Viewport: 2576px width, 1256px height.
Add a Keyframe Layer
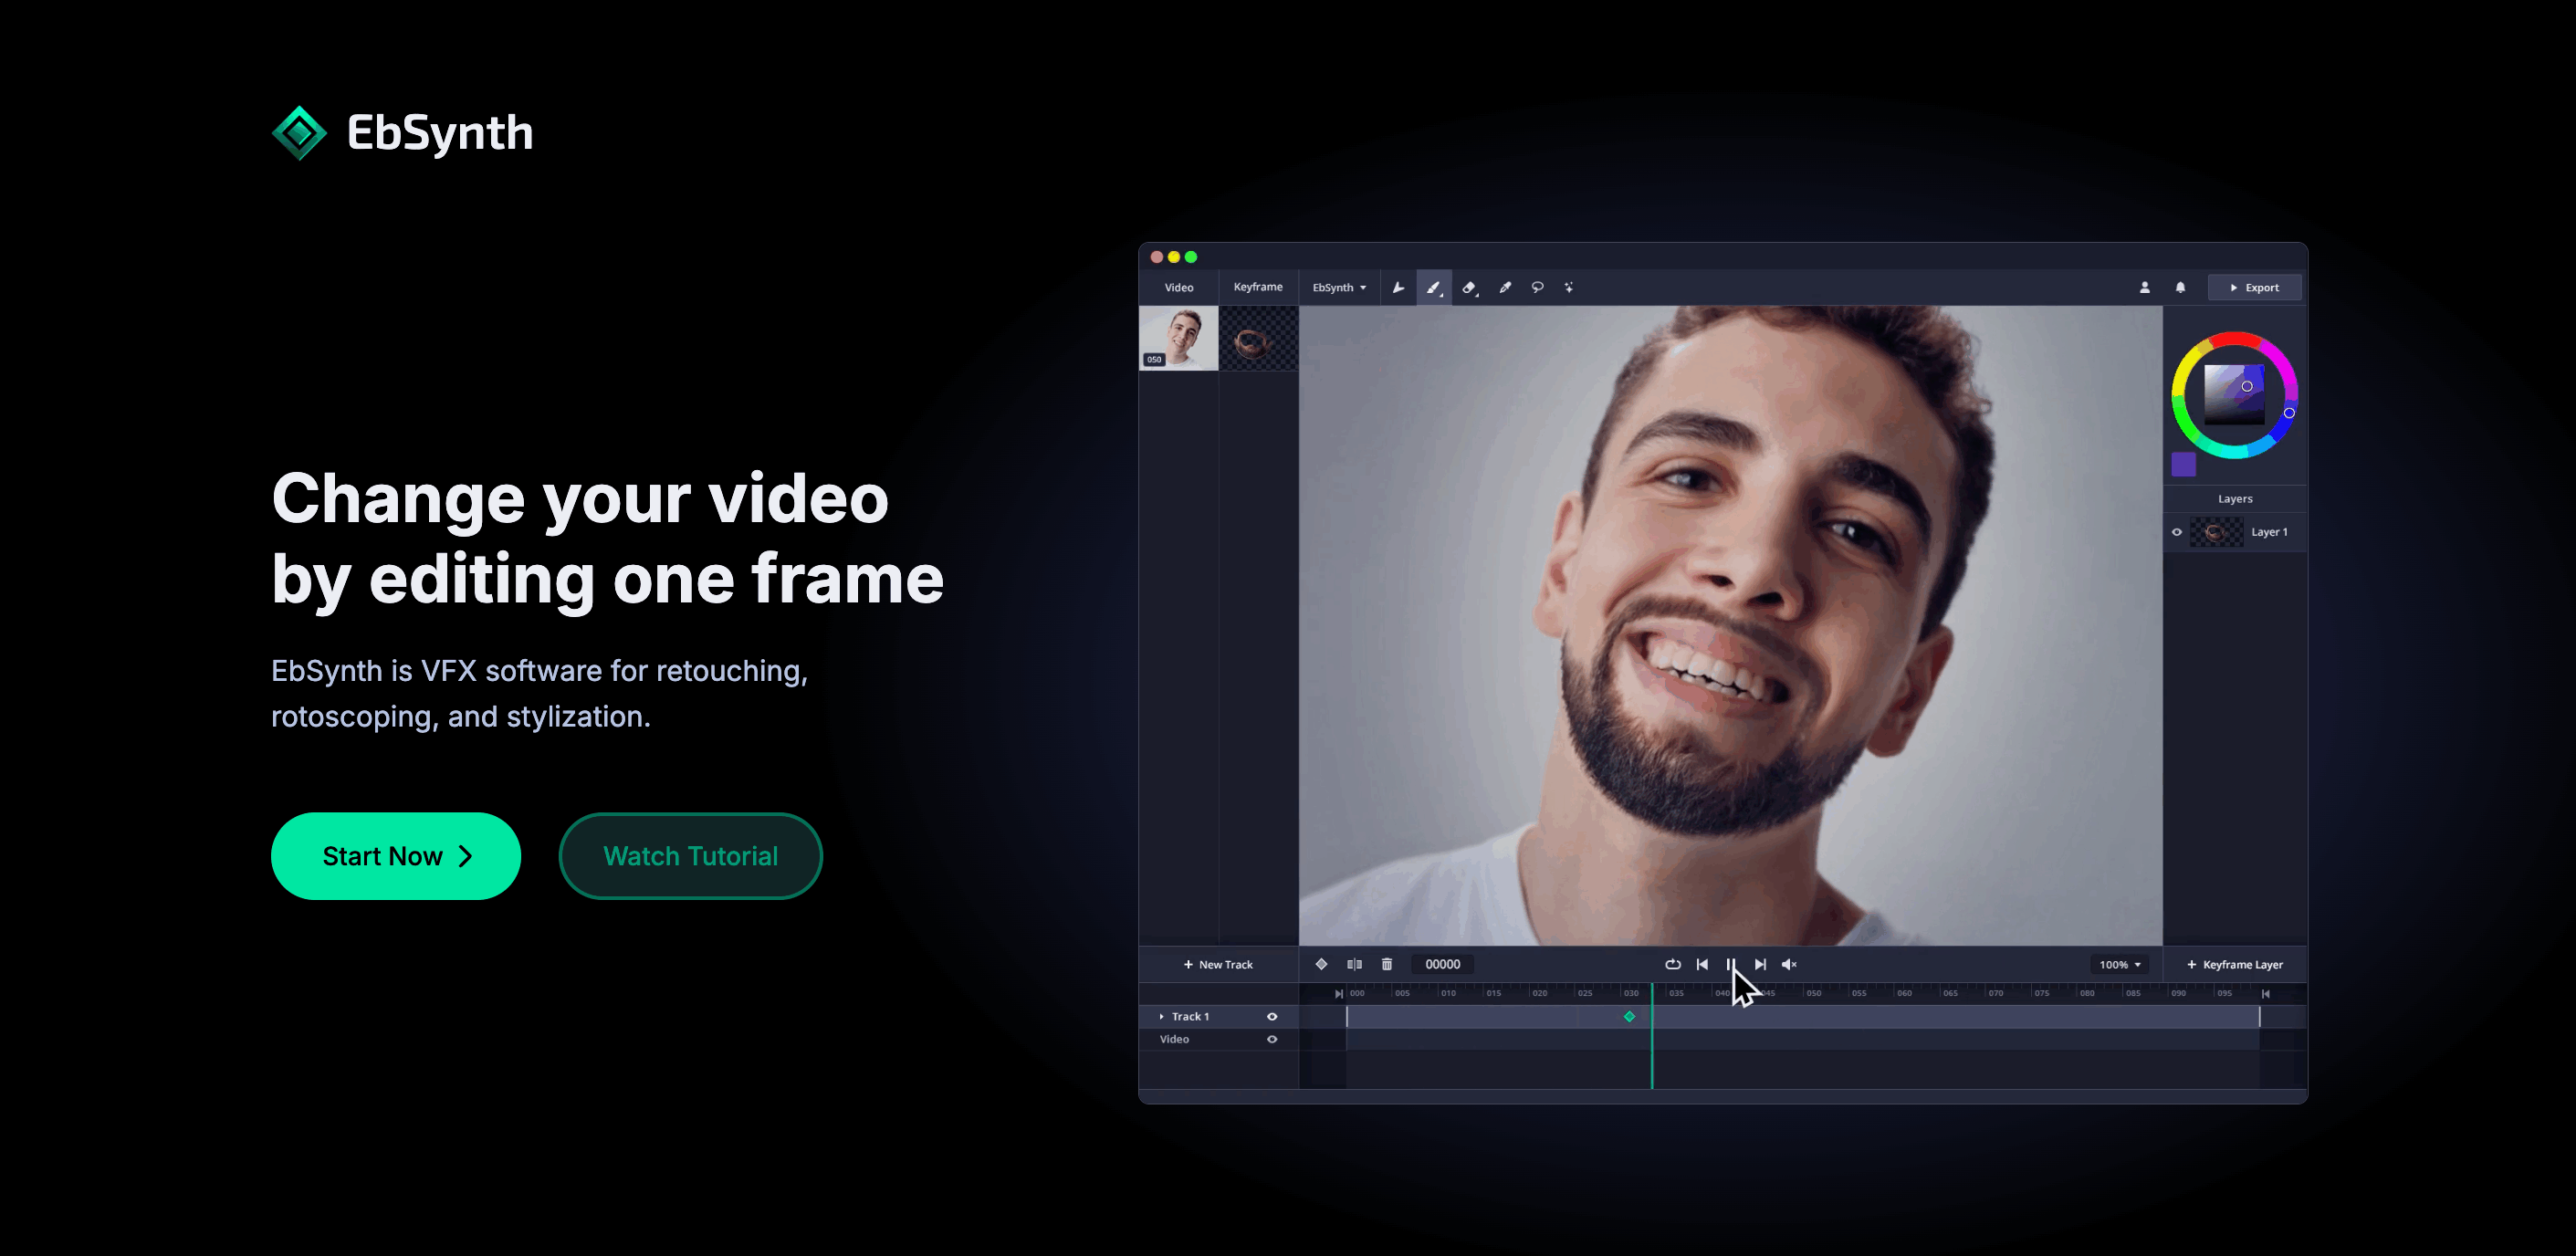pos(2235,964)
